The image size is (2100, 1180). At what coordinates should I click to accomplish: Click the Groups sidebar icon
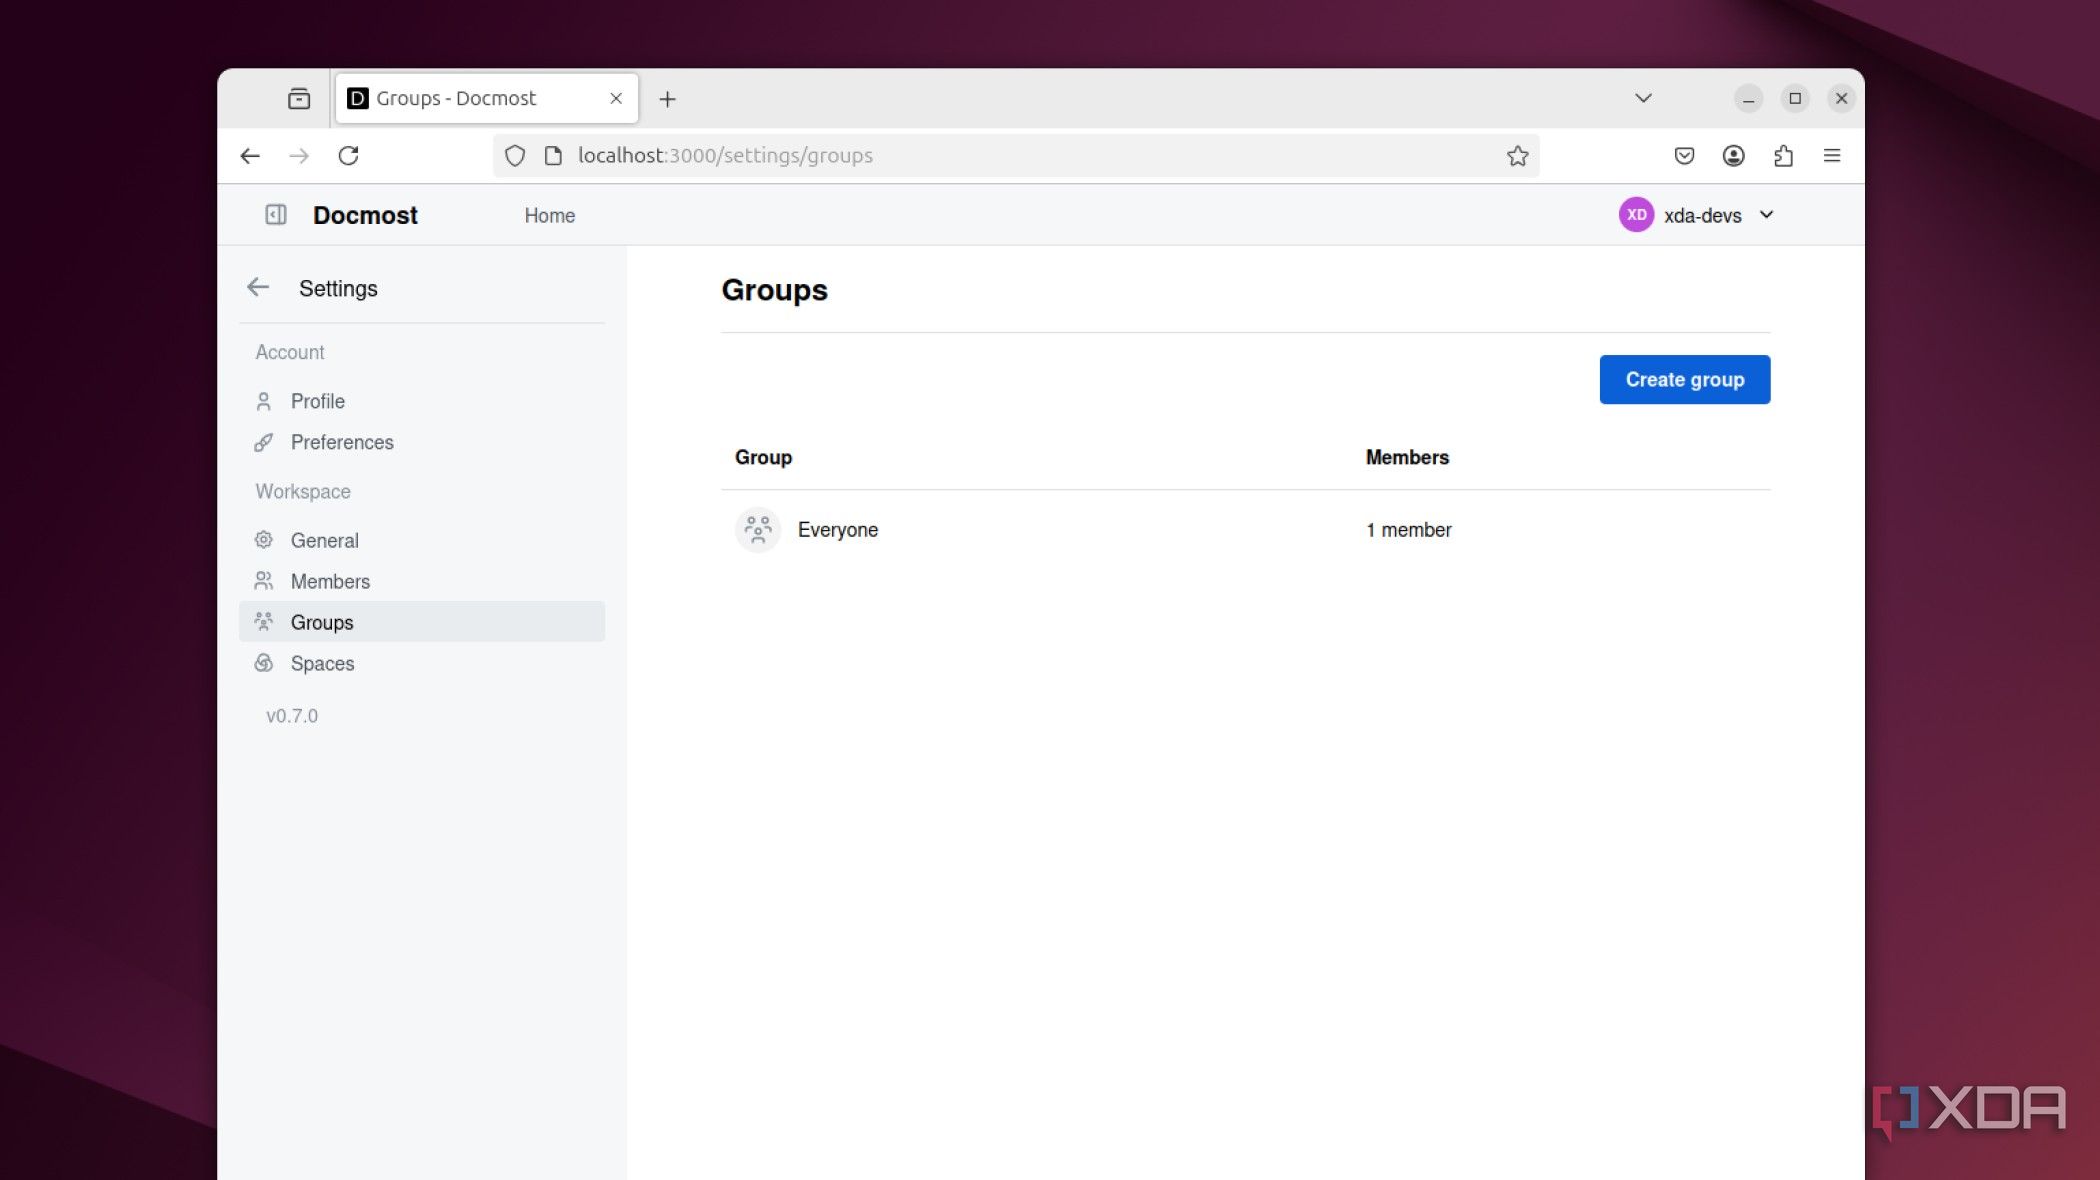pyautogui.click(x=264, y=622)
